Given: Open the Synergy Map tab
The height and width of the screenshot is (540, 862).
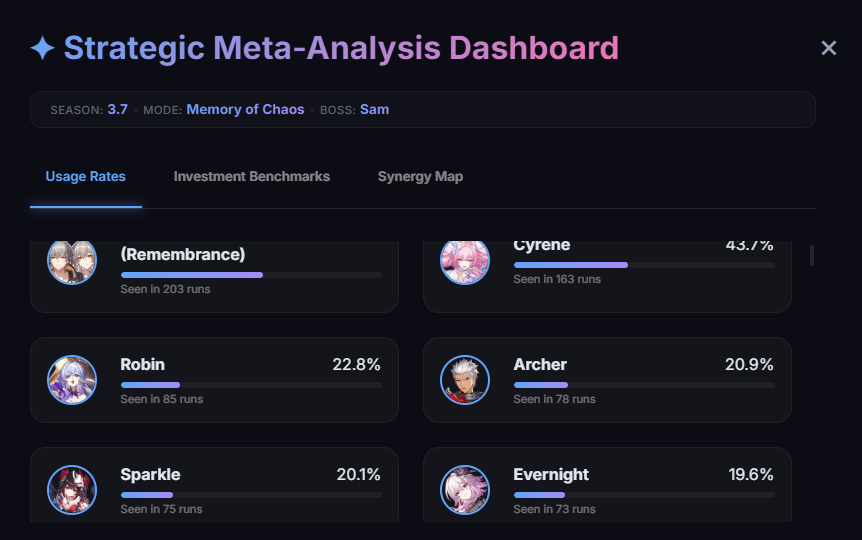Looking at the screenshot, I should (420, 176).
